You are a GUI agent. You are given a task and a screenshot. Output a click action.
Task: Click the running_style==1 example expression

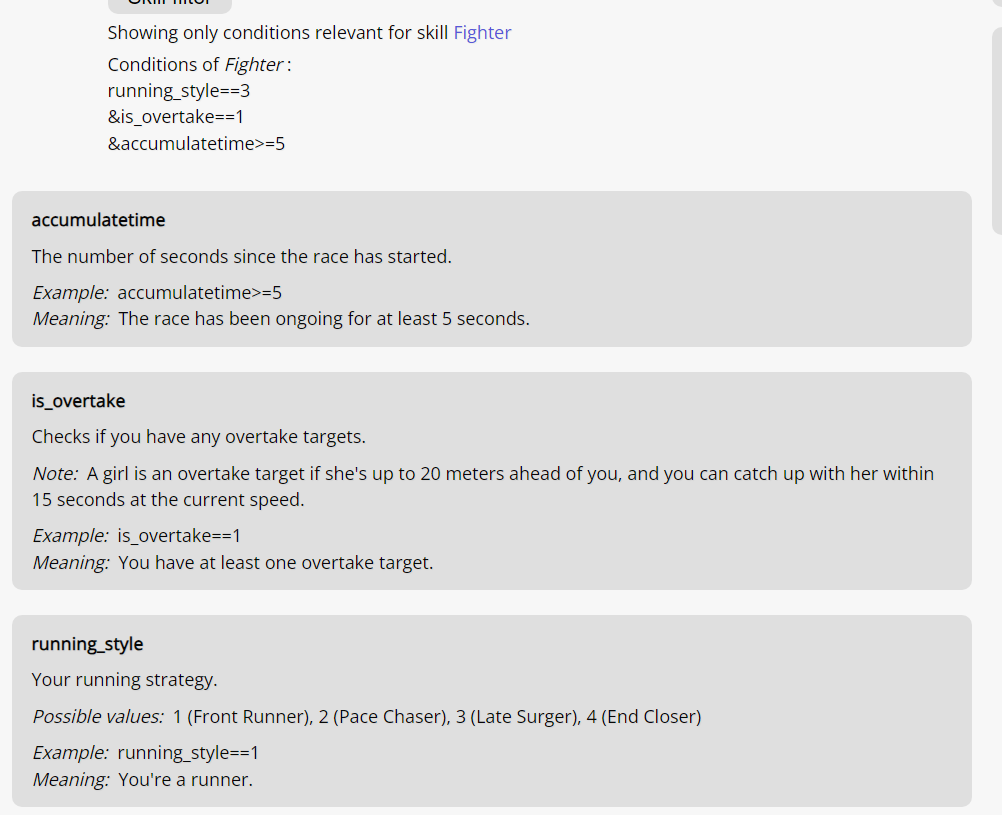[x=188, y=753]
